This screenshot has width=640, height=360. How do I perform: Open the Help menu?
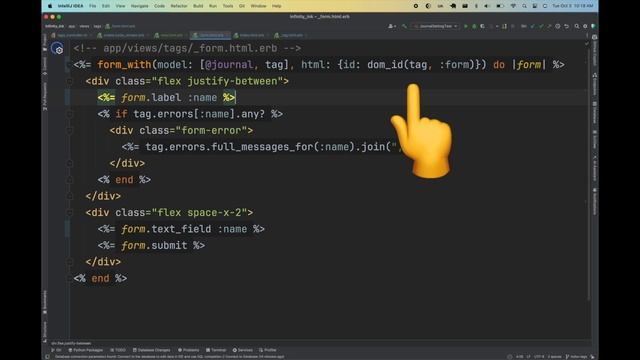click(276, 6)
